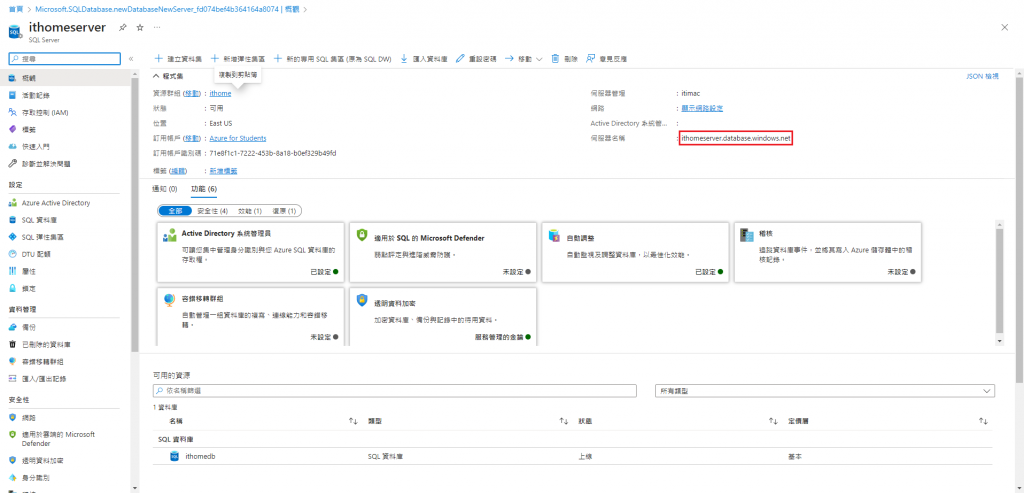Open the ithome resource group link

click(x=220, y=93)
